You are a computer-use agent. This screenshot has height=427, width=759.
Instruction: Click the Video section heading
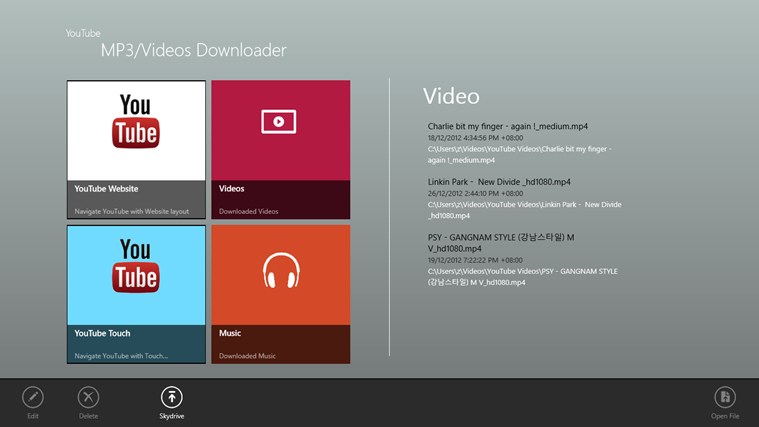451,96
